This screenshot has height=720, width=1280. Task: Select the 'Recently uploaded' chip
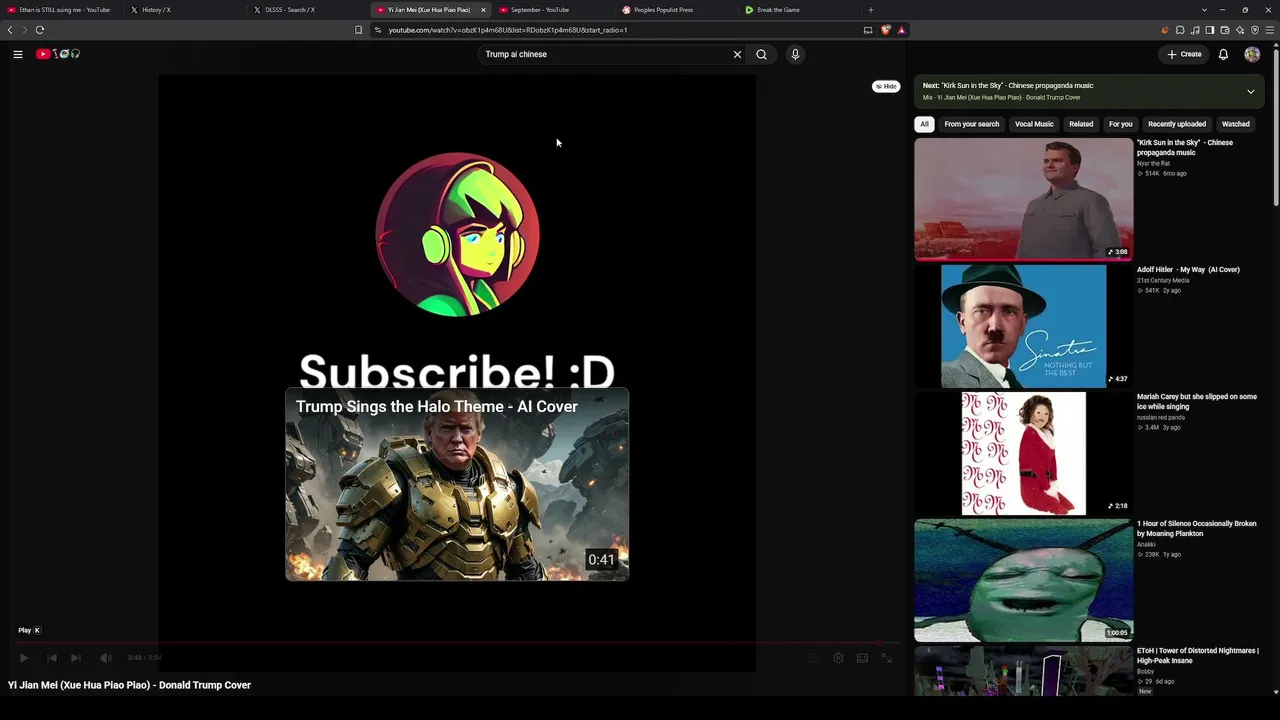tap(1177, 124)
